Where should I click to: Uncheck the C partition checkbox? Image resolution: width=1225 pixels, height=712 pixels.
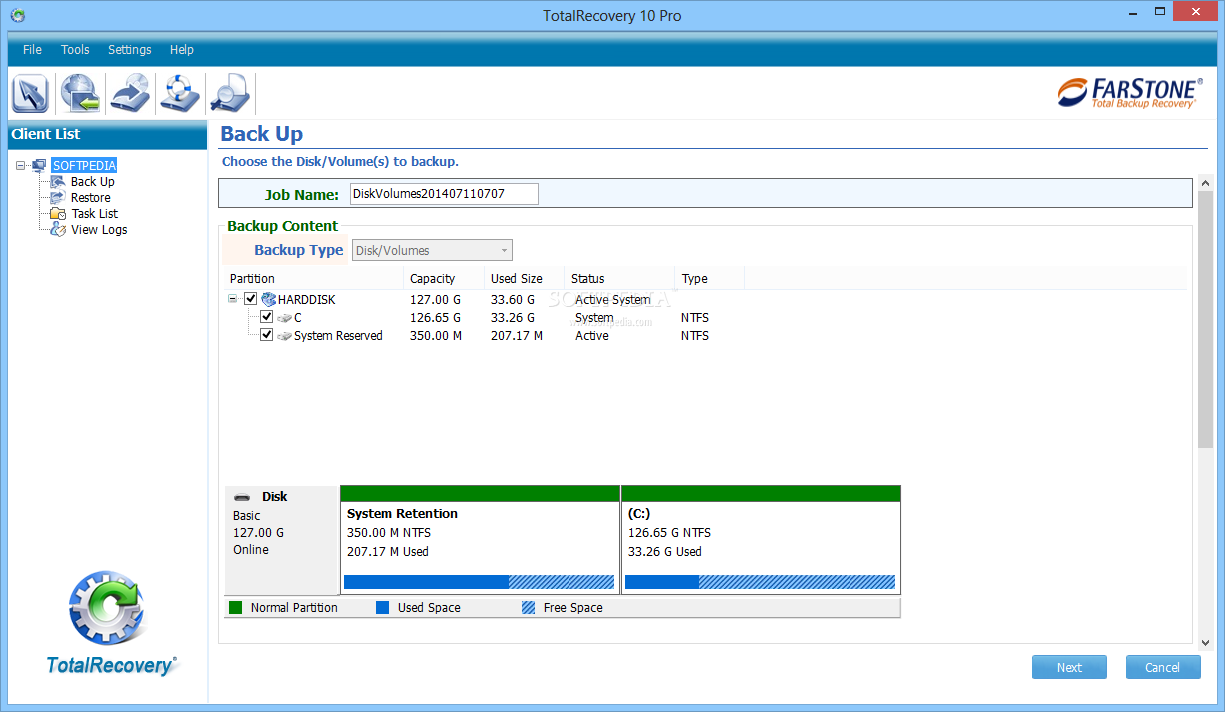[267, 317]
